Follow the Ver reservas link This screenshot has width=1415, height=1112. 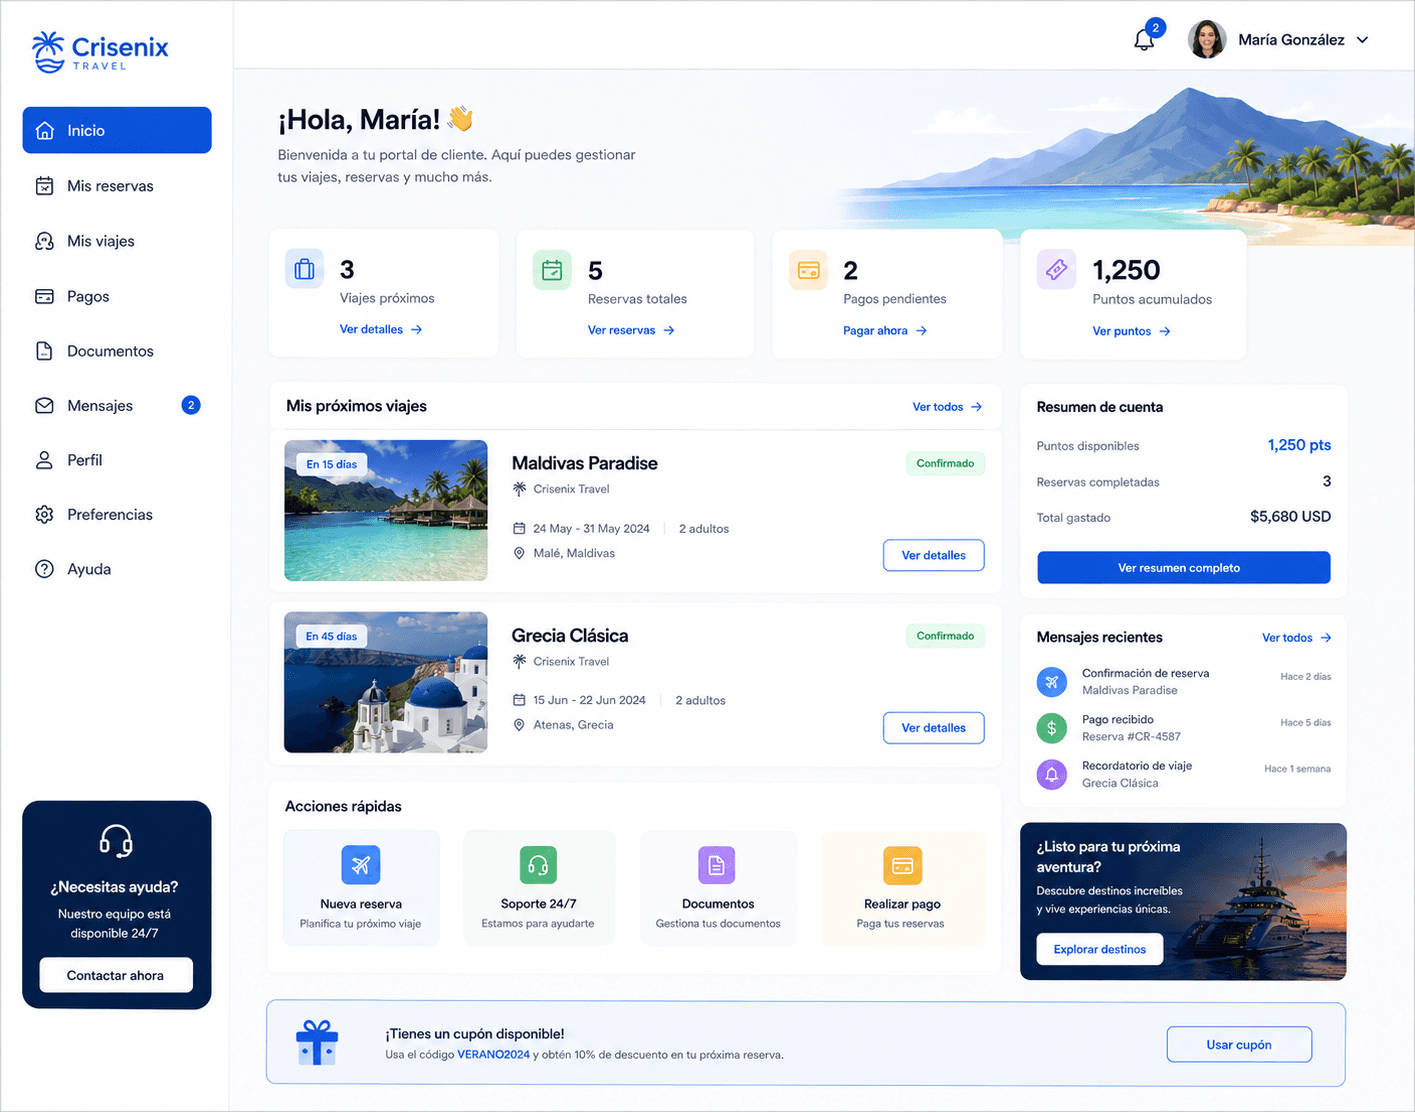point(631,330)
